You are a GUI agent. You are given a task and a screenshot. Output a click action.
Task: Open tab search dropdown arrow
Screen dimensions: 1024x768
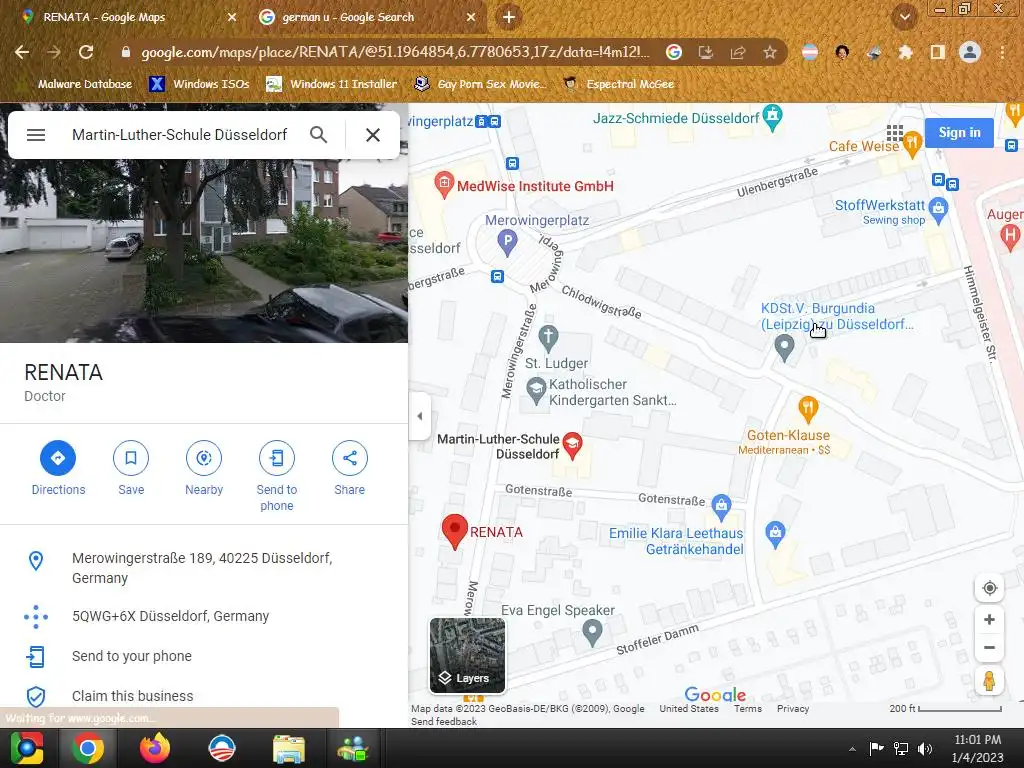pyautogui.click(x=904, y=17)
